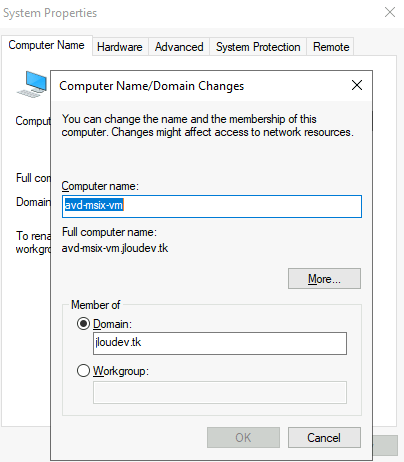
Task: Switch to the Hardware tab
Action: point(120,47)
